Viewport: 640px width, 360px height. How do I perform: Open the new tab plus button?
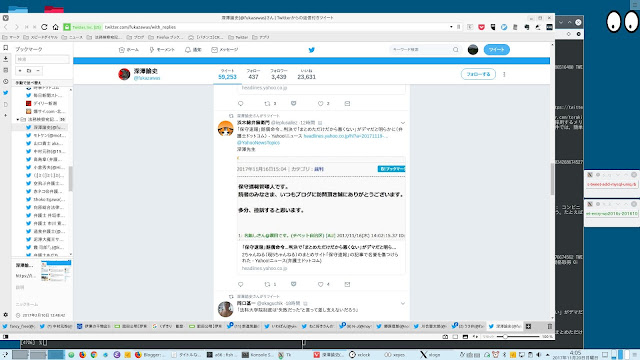[528, 326]
